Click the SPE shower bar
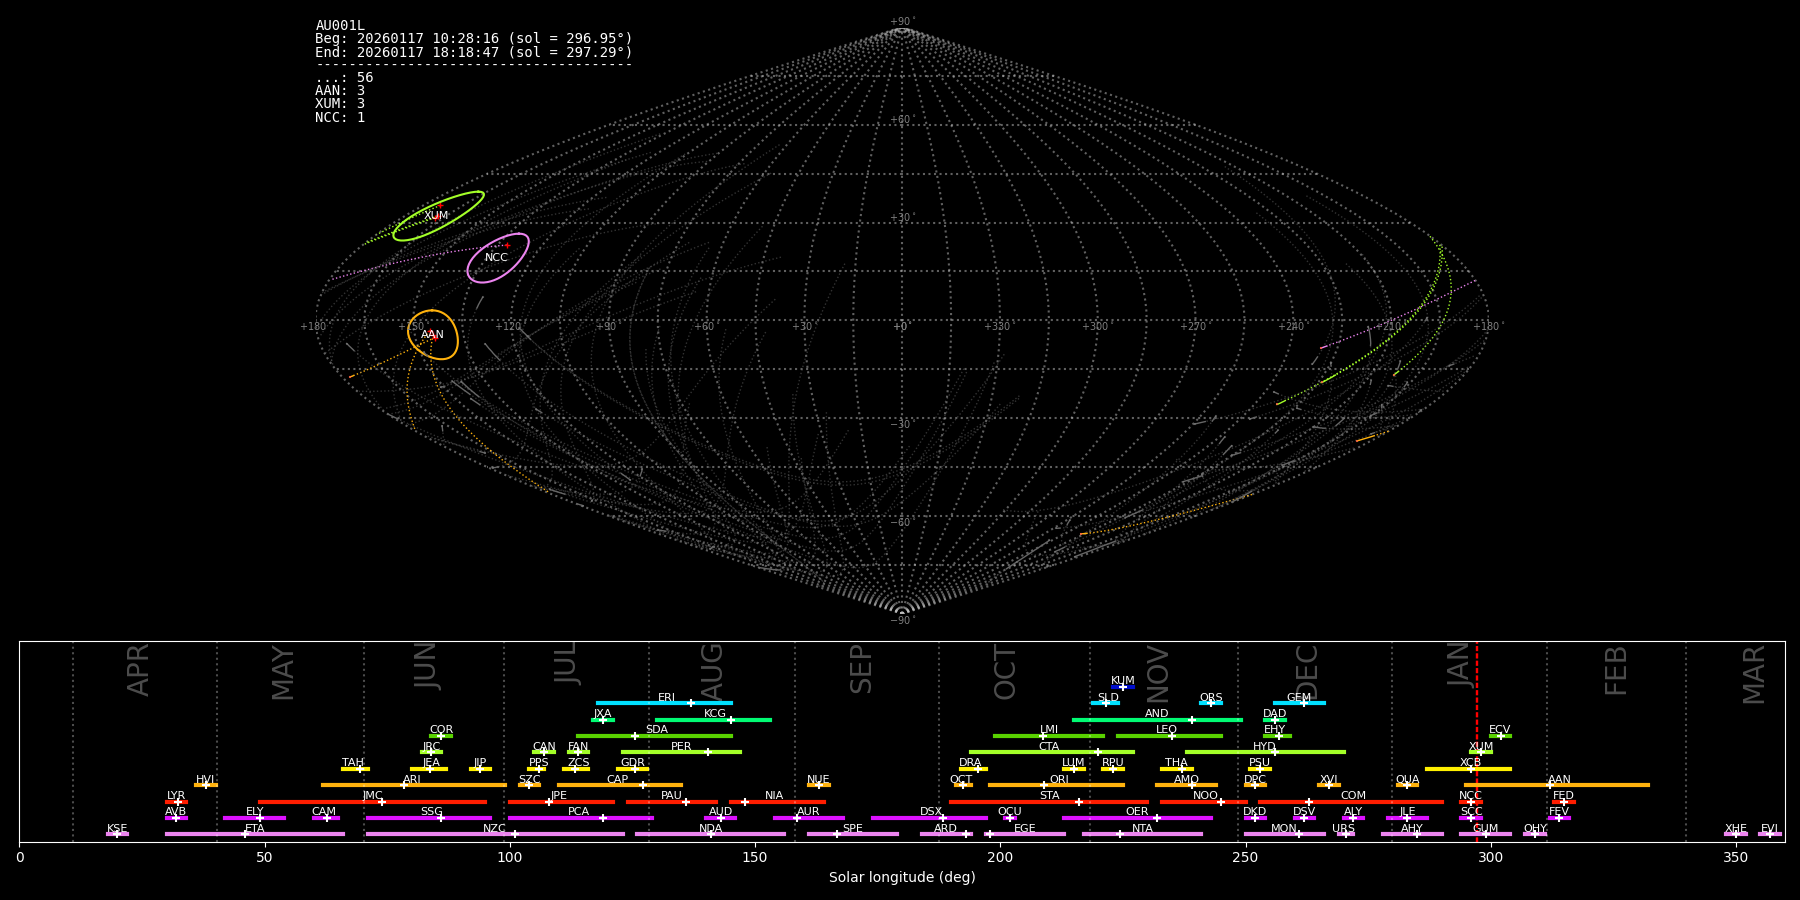The width and height of the screenshot is (1800, 900). click(x=853, y=834)
